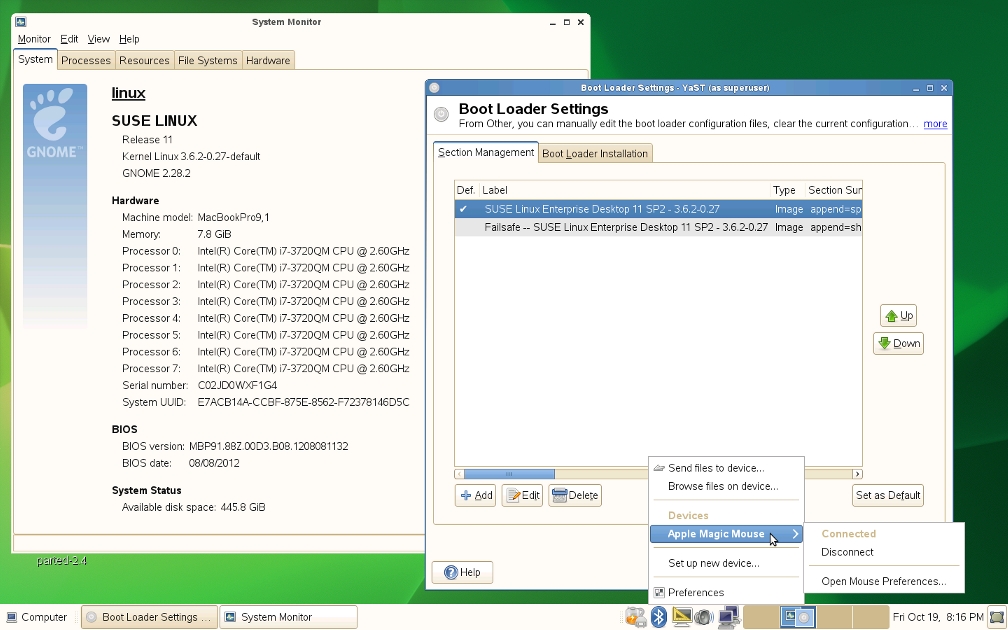
Task: Move the boot entry Up
Action: pyautogui.click(x=898, y=316)
